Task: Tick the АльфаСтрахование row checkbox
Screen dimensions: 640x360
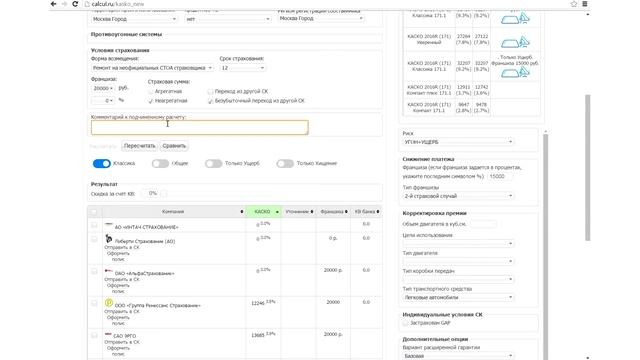Action: point(94,271)
